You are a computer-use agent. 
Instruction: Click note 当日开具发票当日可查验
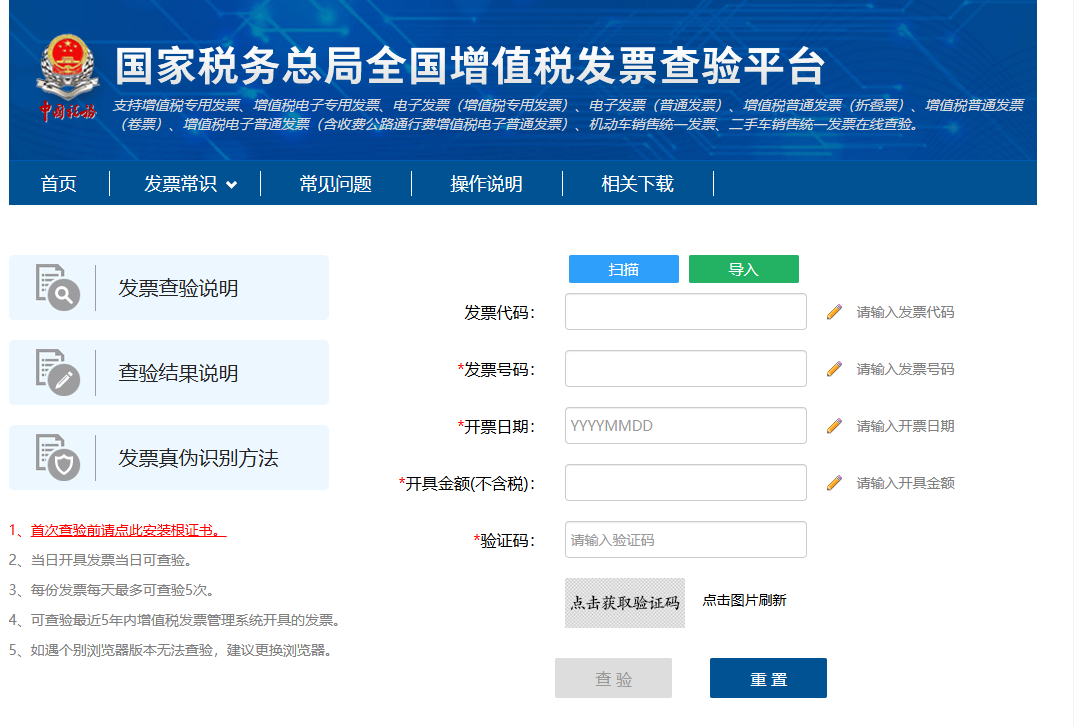tap(101, 560)
